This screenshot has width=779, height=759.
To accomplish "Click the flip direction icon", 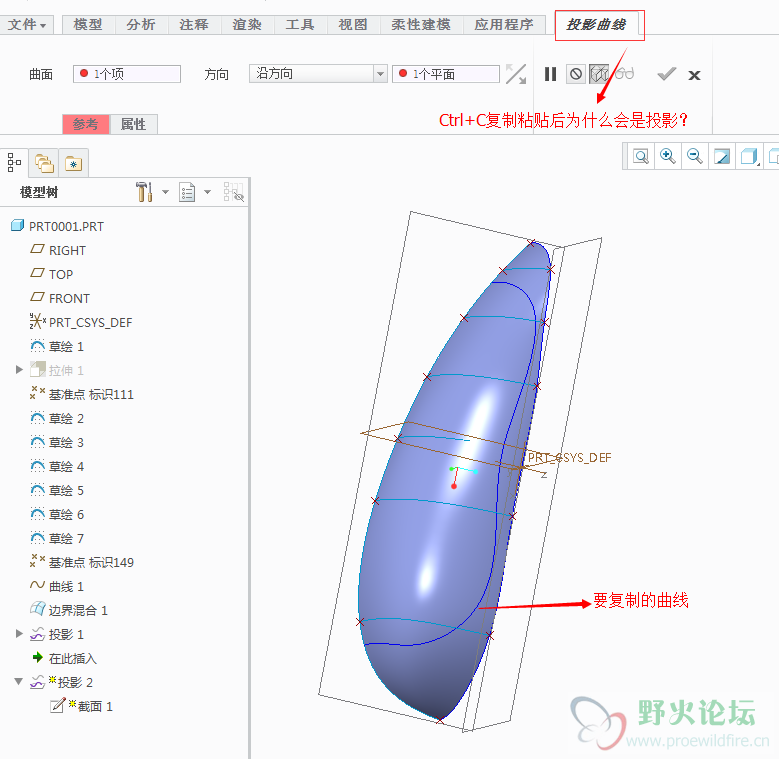I will (515, 74).
